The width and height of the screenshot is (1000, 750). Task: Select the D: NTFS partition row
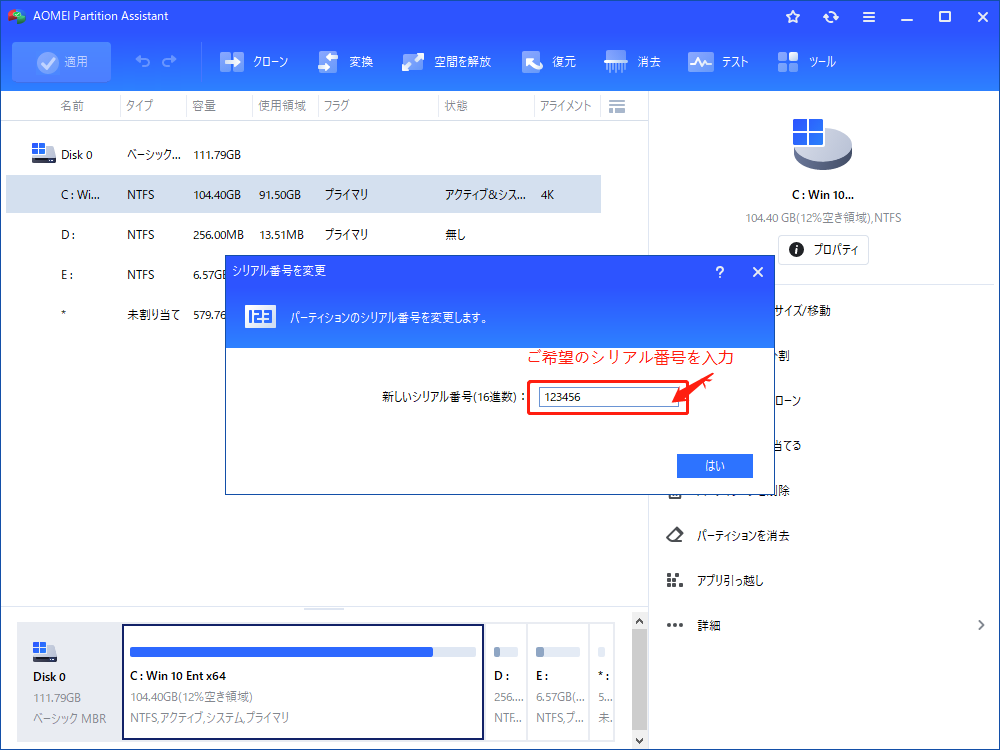pyautogui.click(x=304, y=234)
